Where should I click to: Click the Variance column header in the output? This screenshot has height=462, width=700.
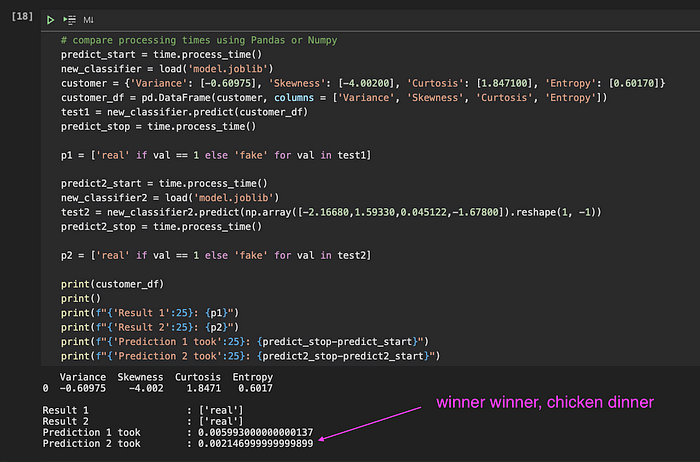pos(83,377)
